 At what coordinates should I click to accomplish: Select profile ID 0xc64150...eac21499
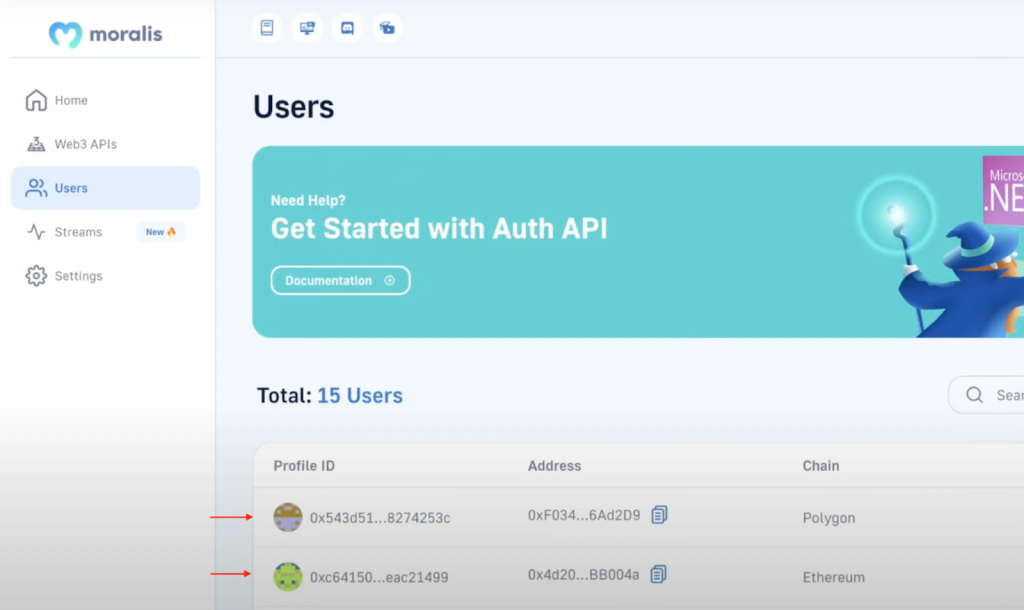click(379, 577)
